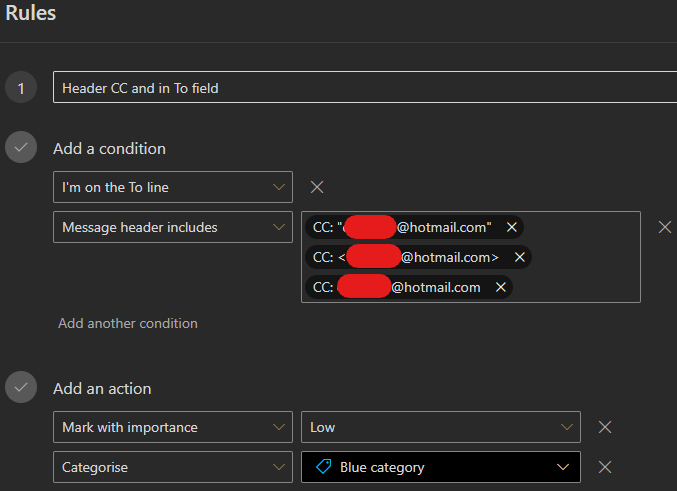Delete the 'Message header includes' condition row
This screenshot has height=491, width=677.
(665, 227)
